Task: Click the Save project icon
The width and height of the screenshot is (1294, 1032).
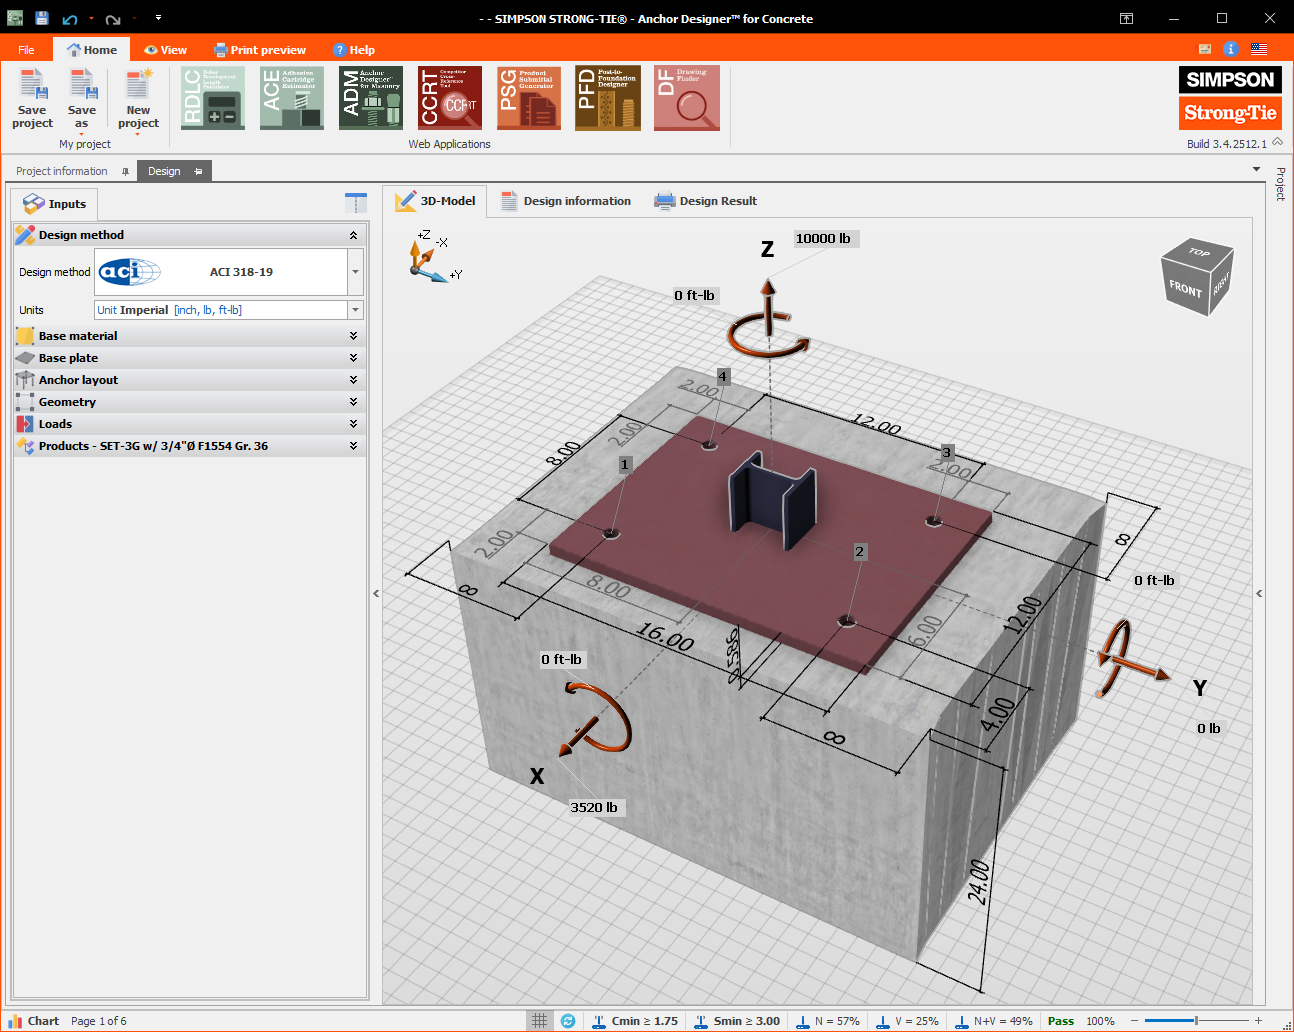Action: [32, 98]
